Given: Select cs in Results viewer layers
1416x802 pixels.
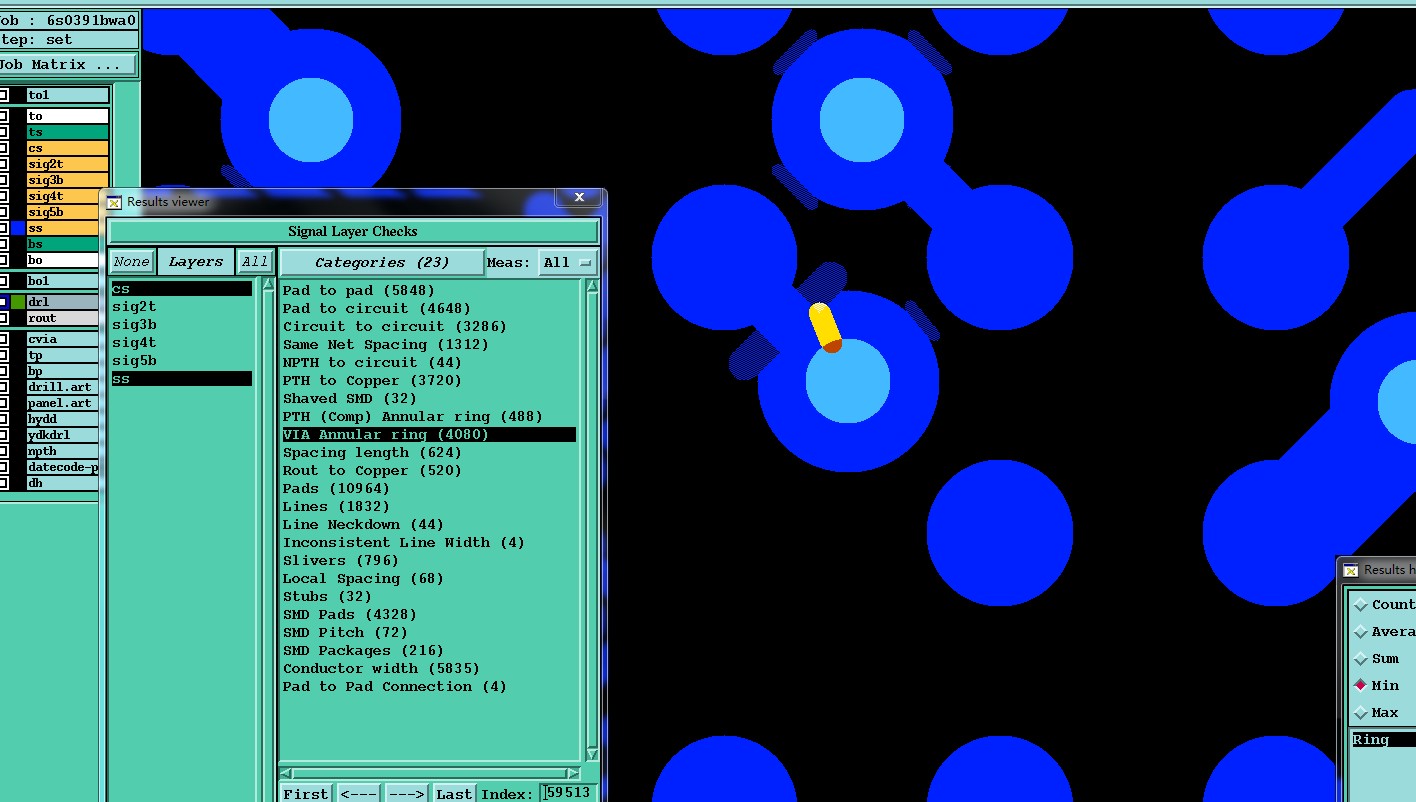Looking at the screenshot, I should tap(181, 289).
